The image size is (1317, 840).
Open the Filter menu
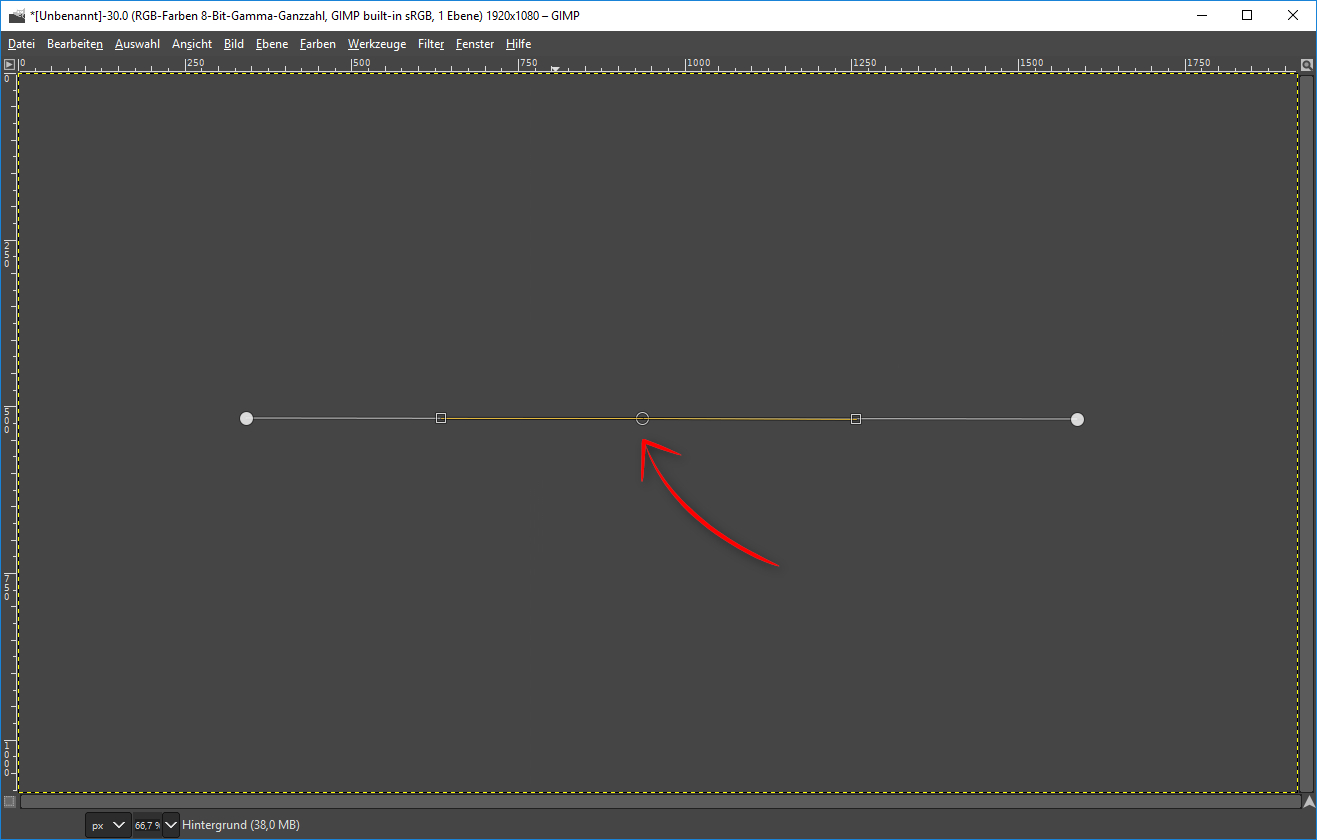click(431, 44)
